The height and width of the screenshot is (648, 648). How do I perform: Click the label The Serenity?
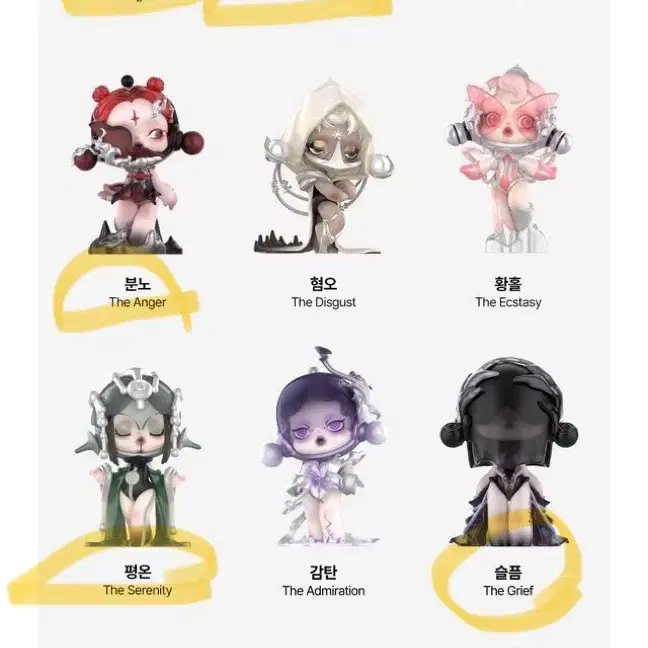pyautogui.click(x=138, y=590)
